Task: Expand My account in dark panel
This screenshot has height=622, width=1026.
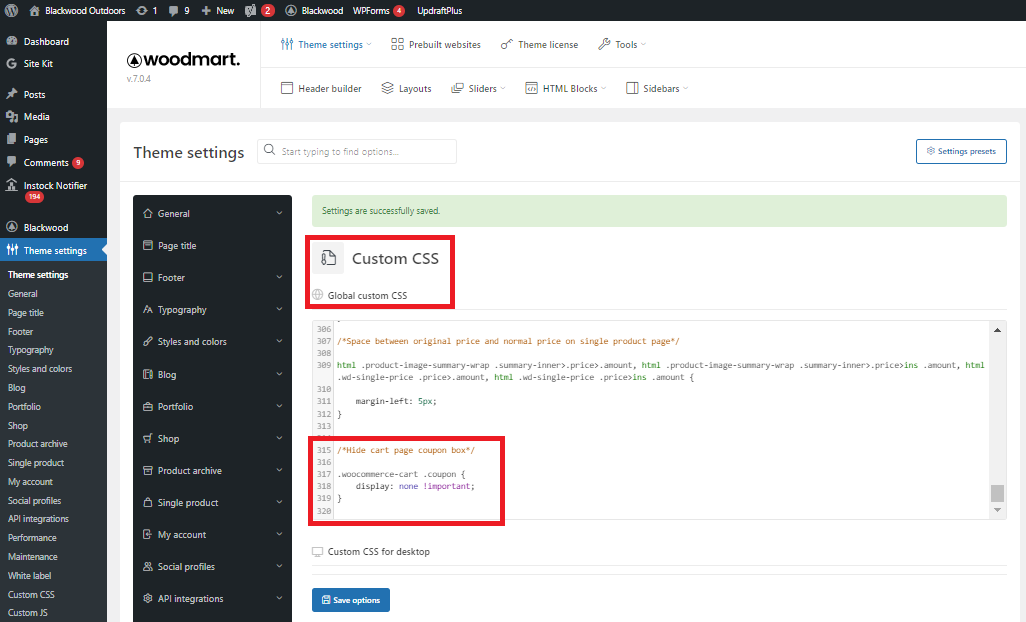Action: pyautogui.click(x=212, y=534)
